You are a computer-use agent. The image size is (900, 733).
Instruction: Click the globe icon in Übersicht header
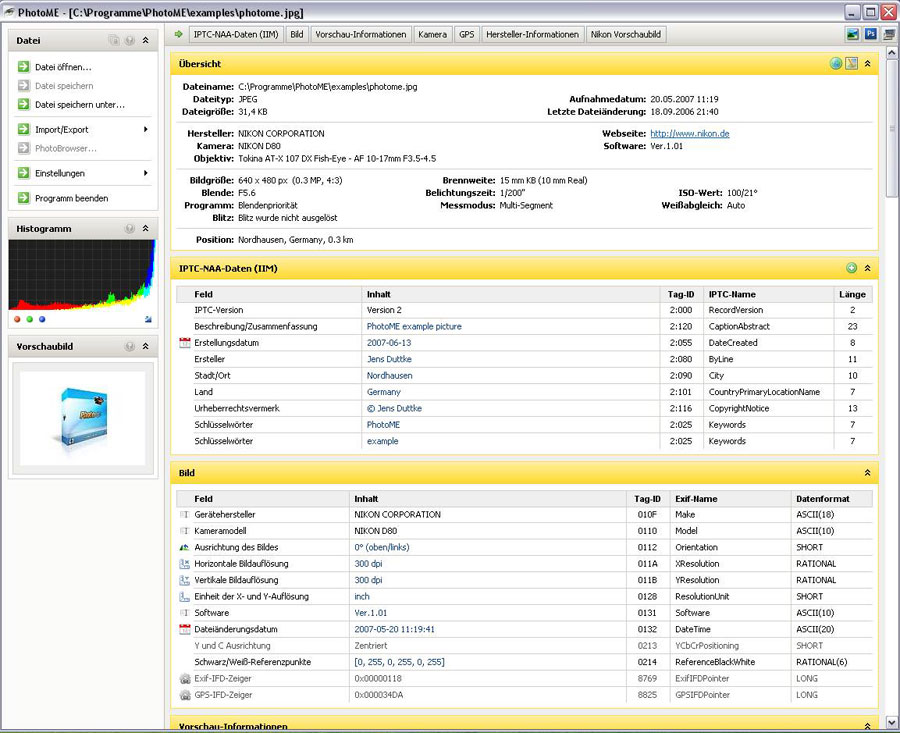tap(835, 64)
